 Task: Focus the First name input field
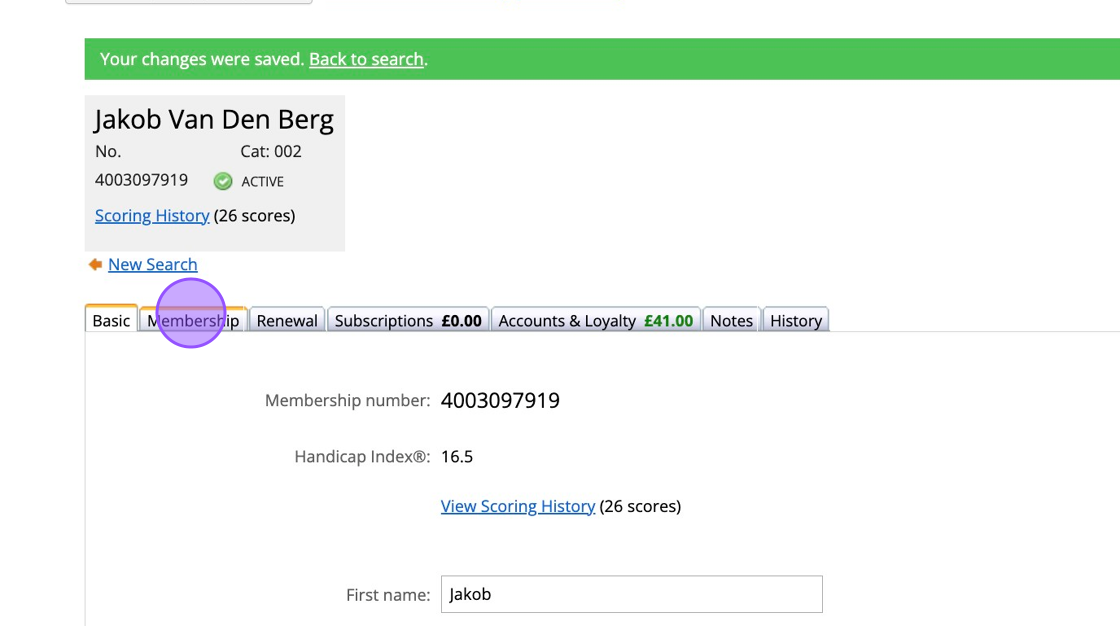[631, 594]
